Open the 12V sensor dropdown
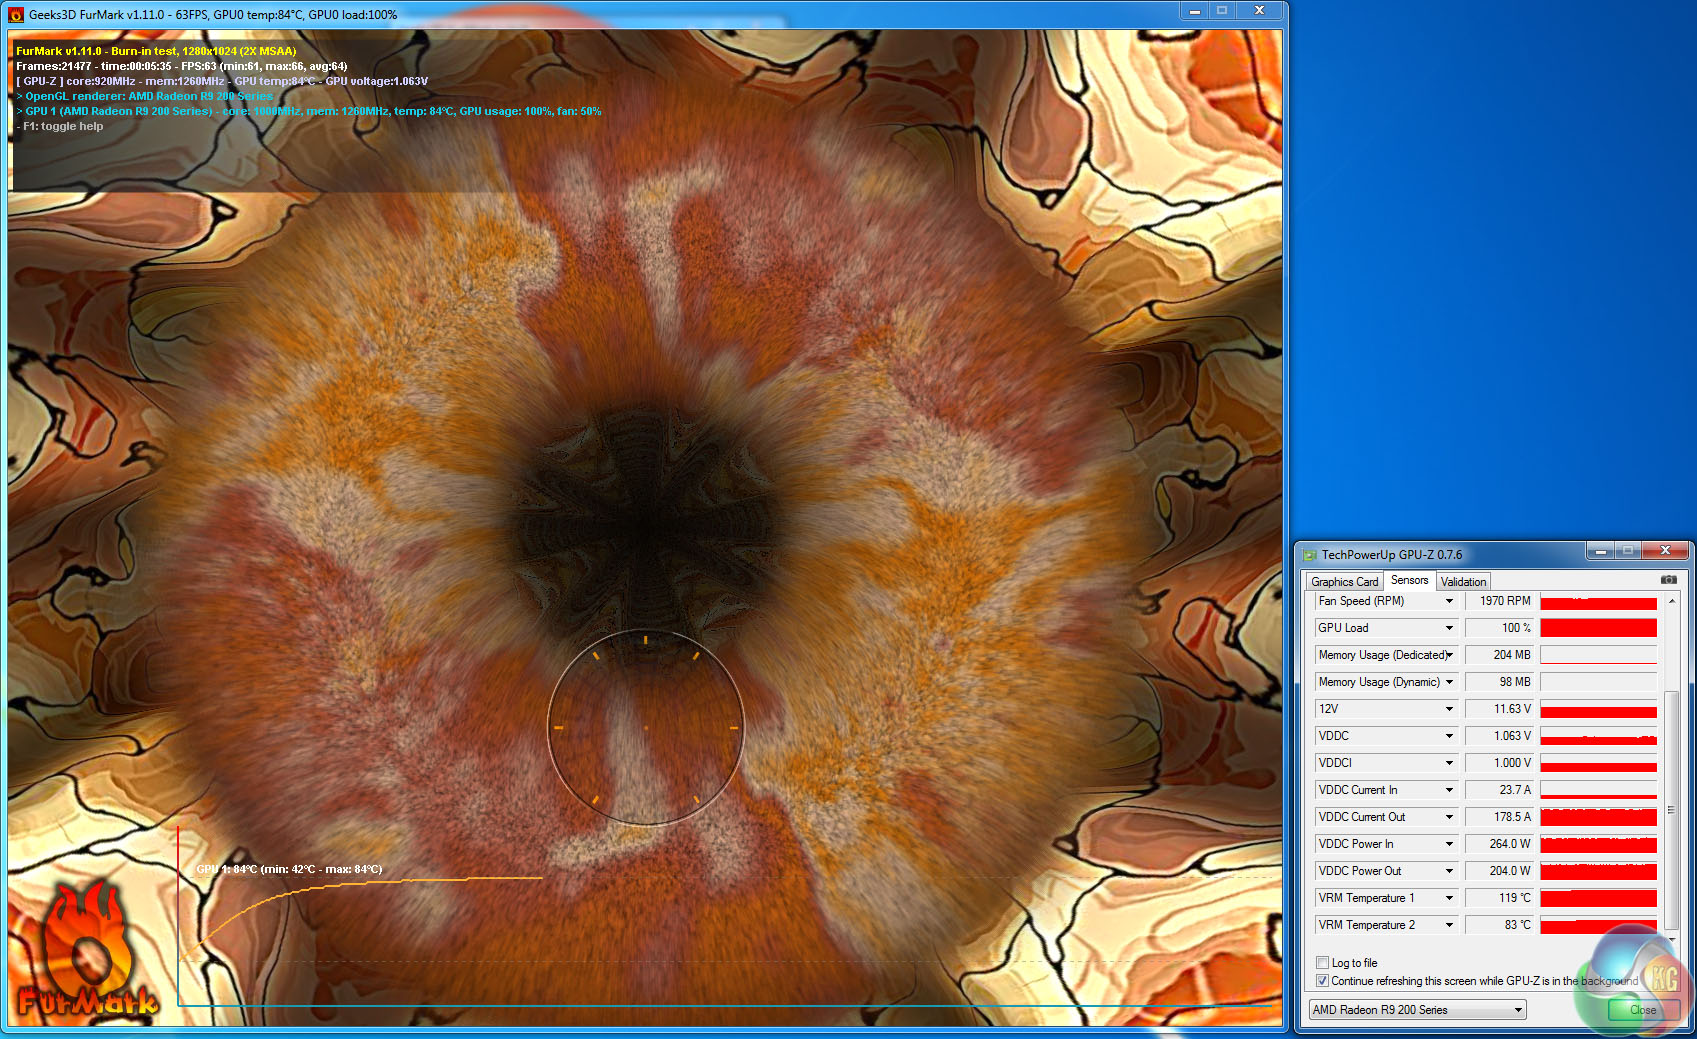 click(1449, 709)
